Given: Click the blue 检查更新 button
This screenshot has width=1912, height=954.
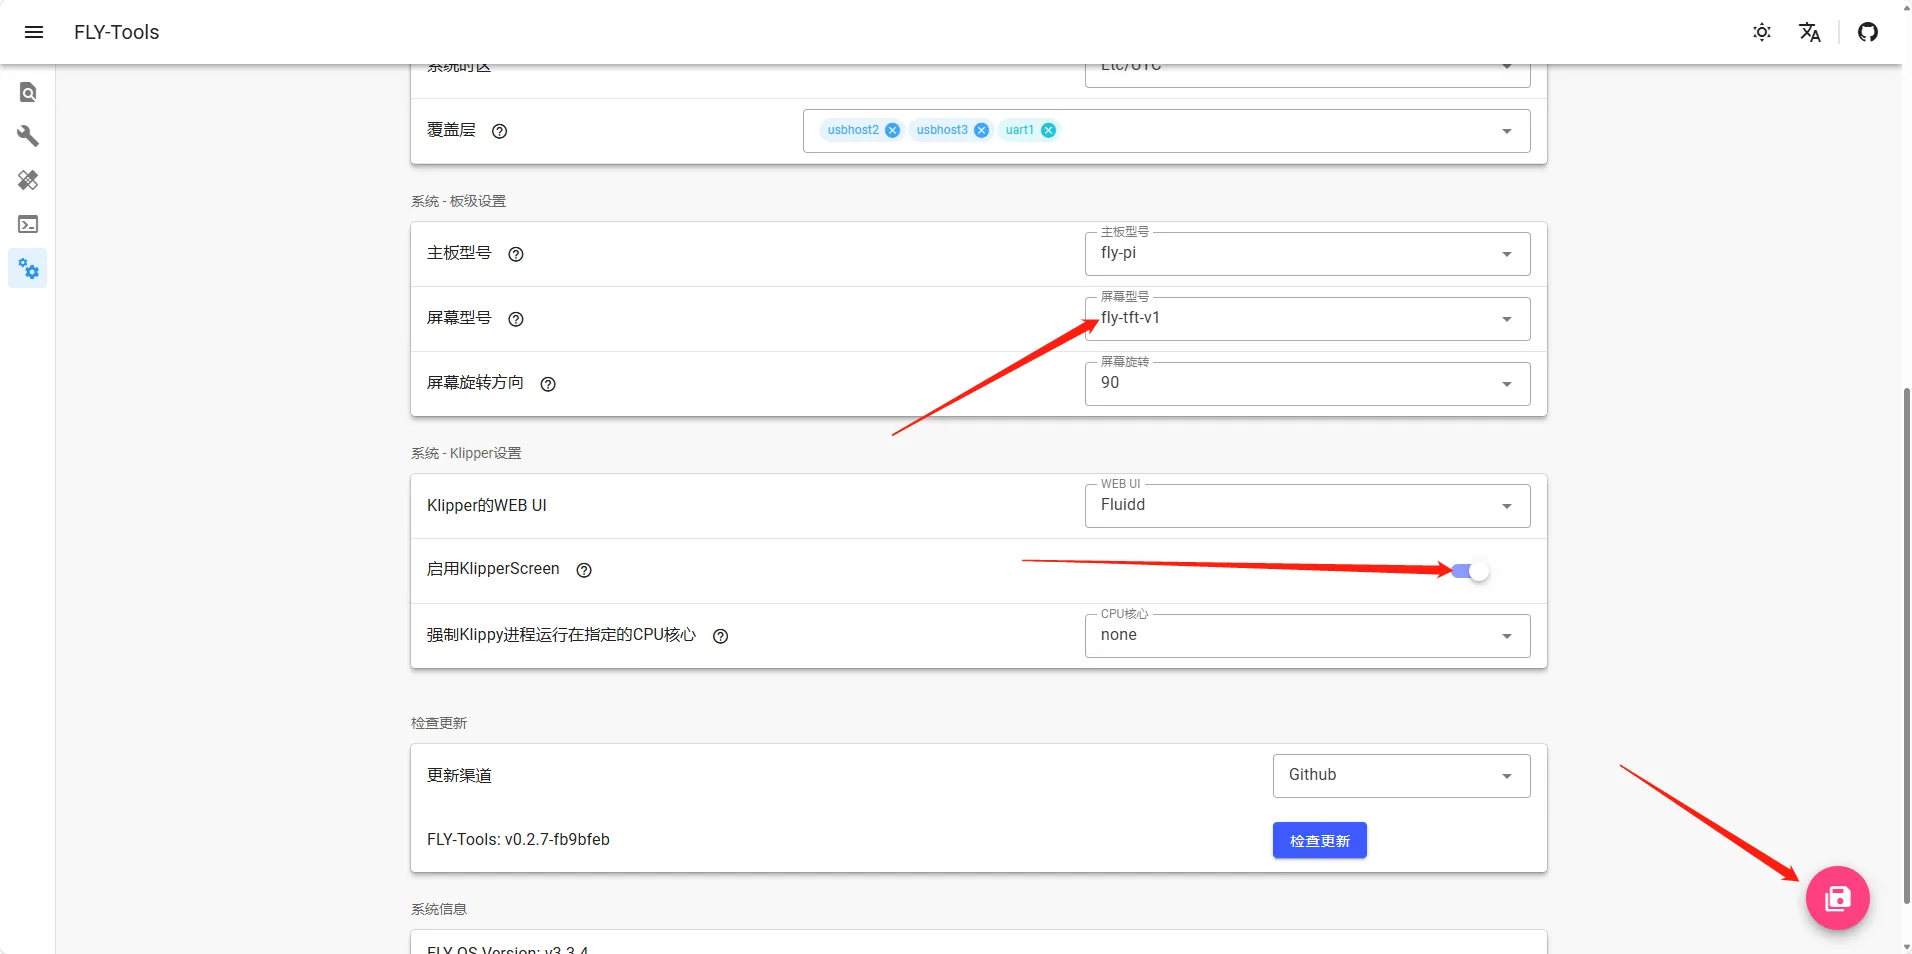Looking at the screenshot, I should tap(1319, 841).
